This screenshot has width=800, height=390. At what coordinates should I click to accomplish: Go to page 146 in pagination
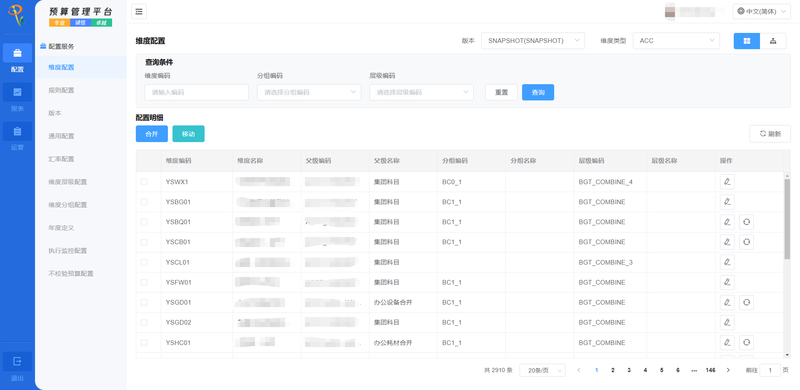tap(710, 370)
